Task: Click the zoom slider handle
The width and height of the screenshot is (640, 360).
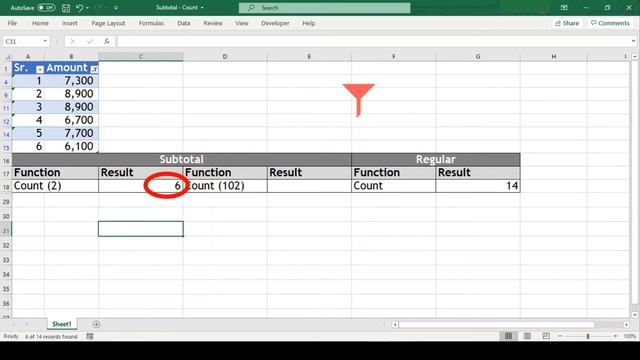Action: (588, 336)
